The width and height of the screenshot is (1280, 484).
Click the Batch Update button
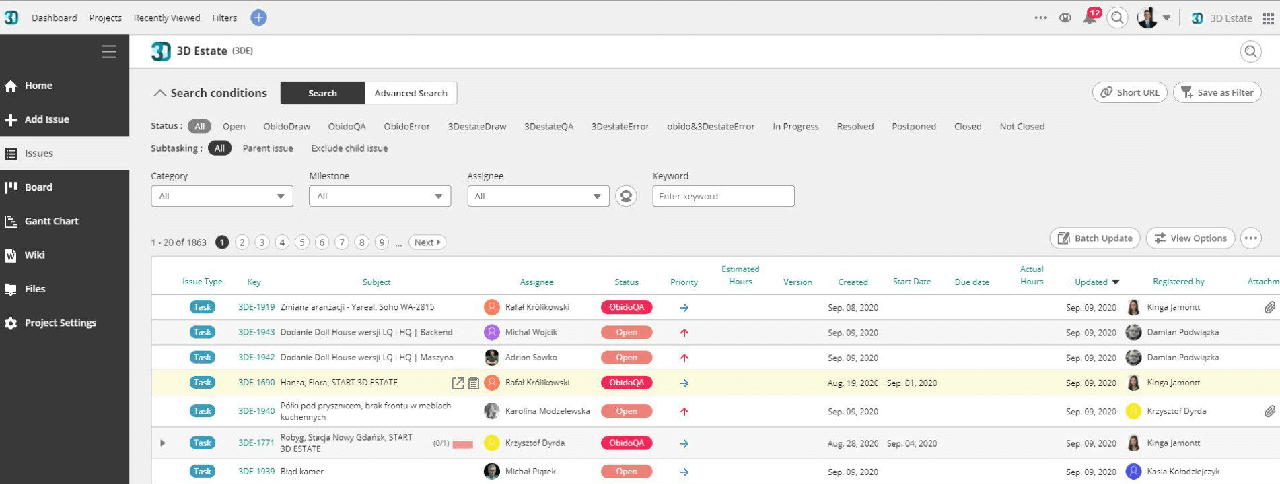[x=1095, y=238]
